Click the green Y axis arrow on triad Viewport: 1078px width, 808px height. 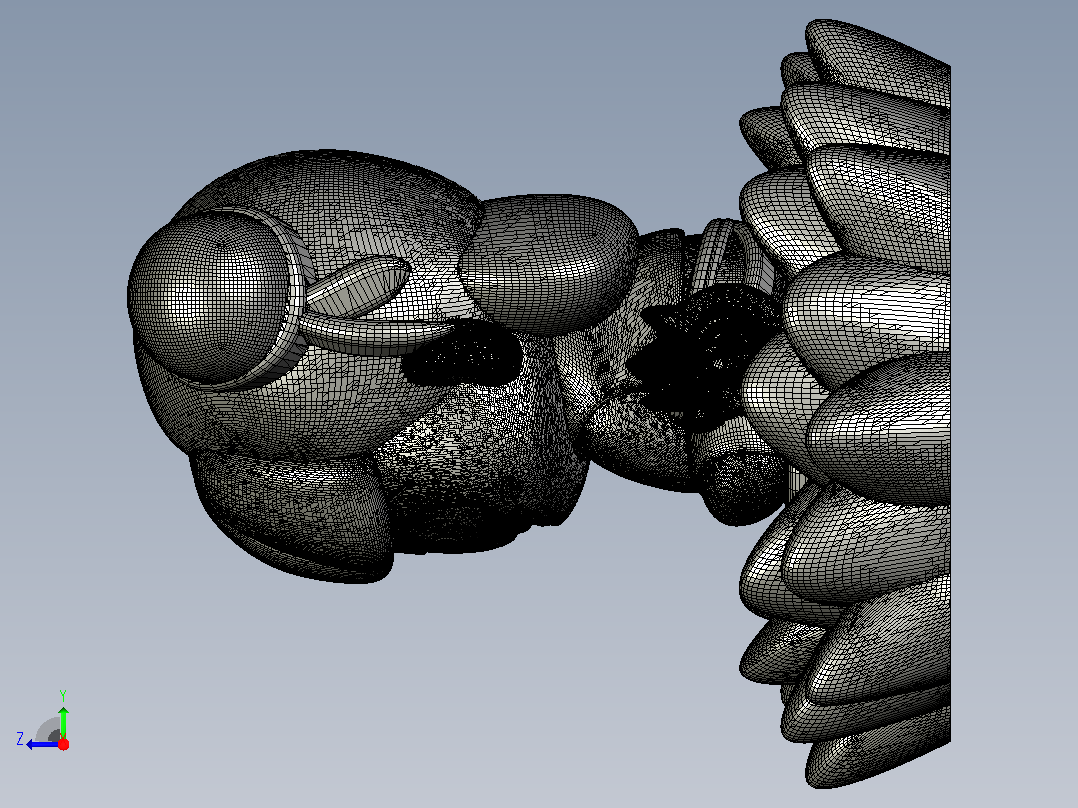coord(63,721)
